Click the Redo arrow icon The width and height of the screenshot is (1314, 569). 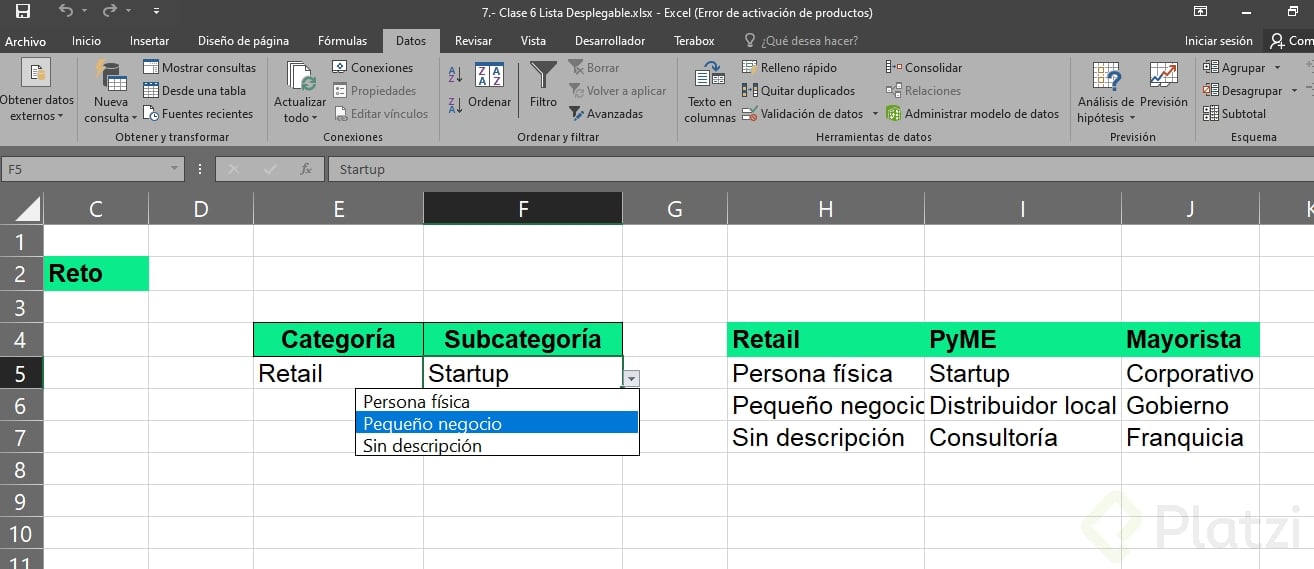111,12
